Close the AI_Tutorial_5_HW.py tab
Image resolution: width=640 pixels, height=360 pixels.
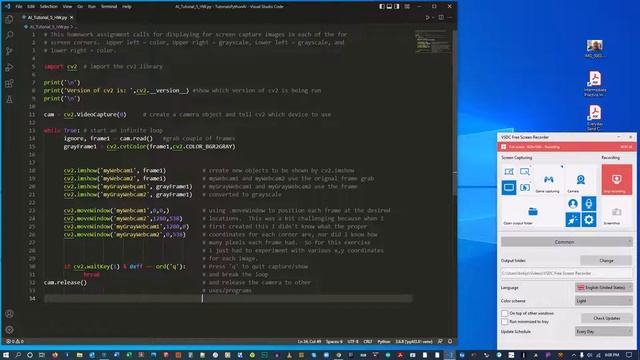[71, 18]
